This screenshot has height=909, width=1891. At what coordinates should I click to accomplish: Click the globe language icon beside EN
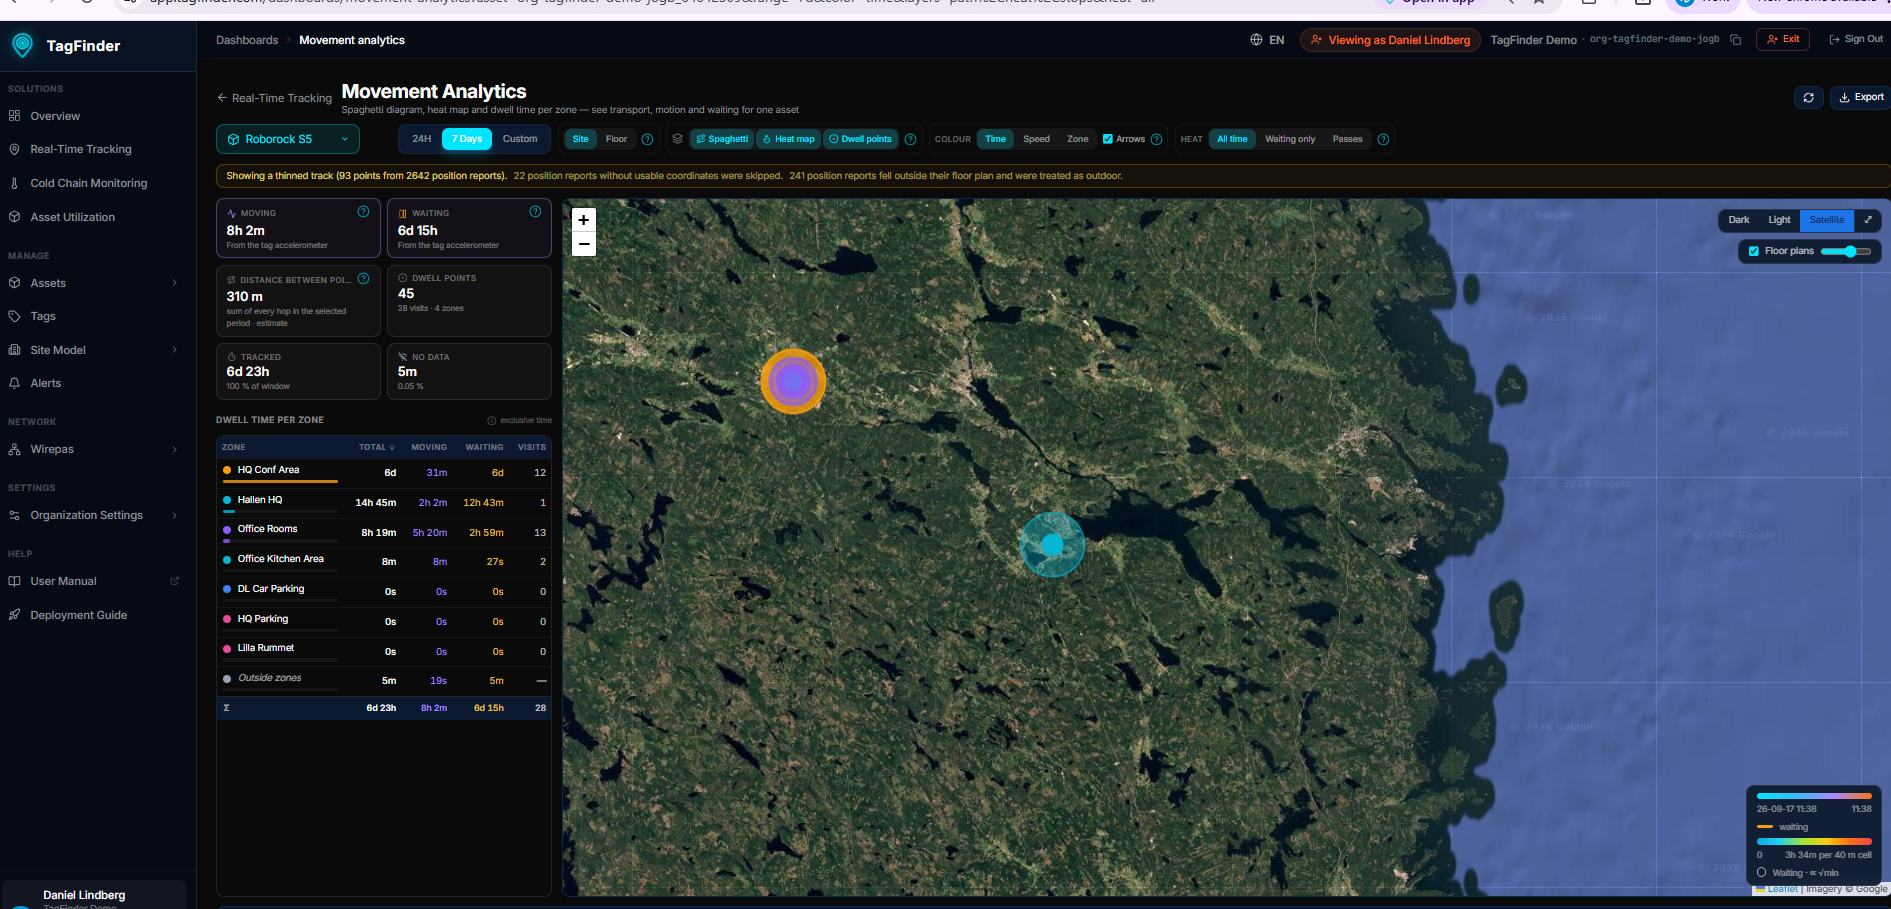(x=1256, y=40)
